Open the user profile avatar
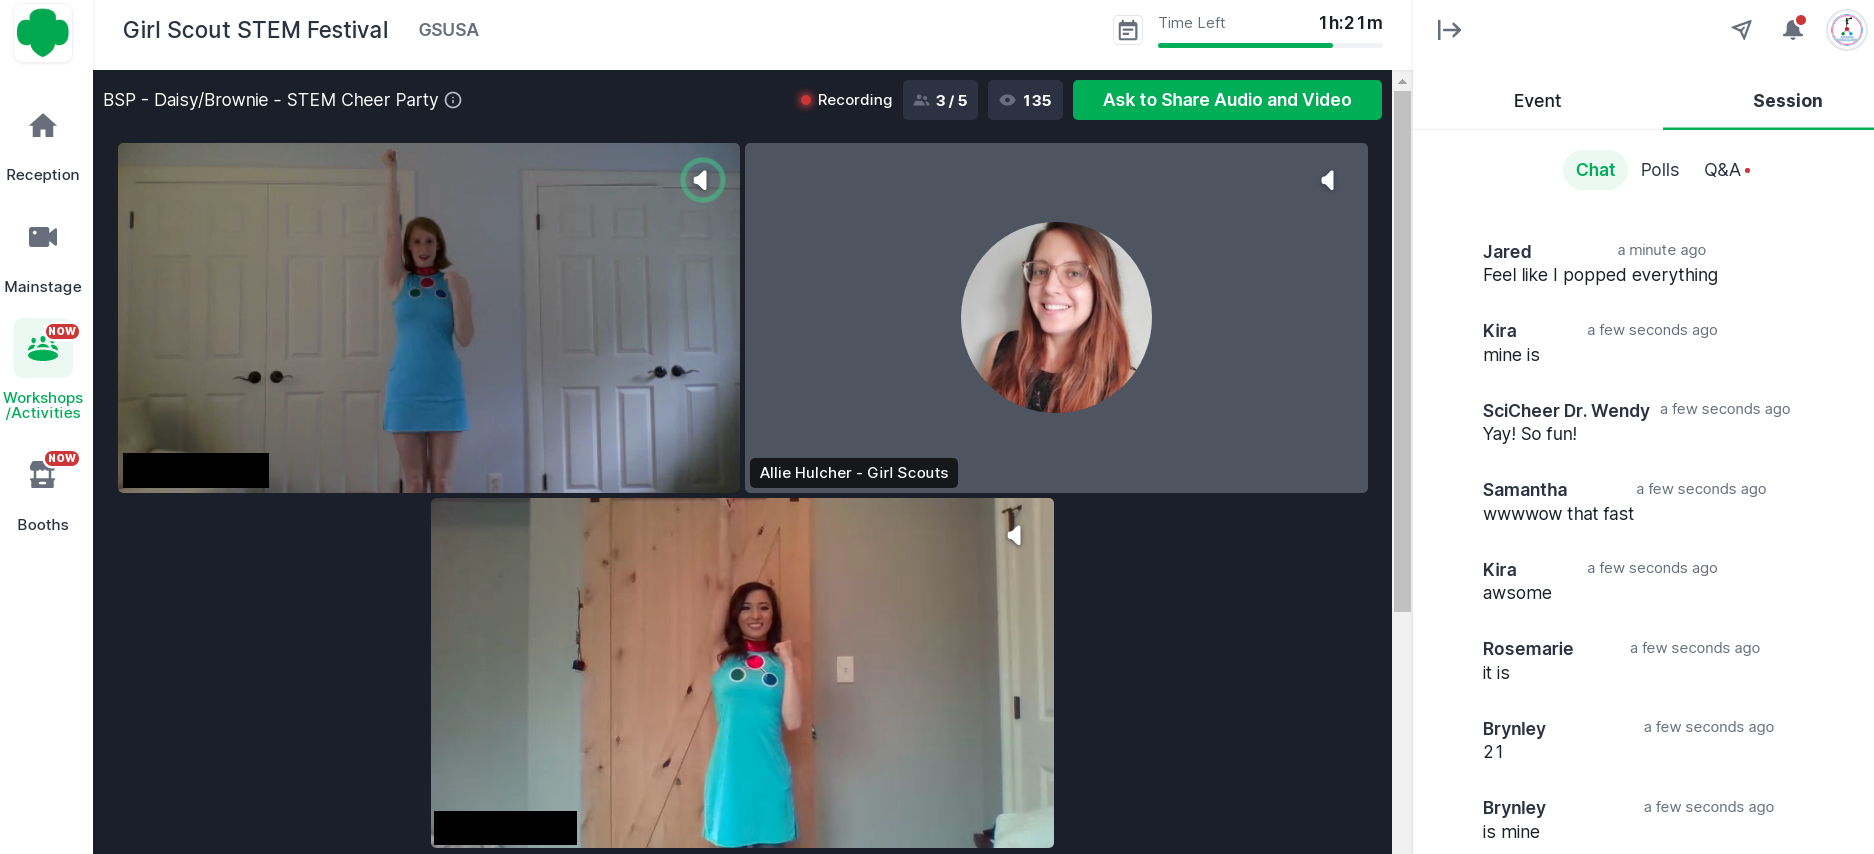 1846,30
